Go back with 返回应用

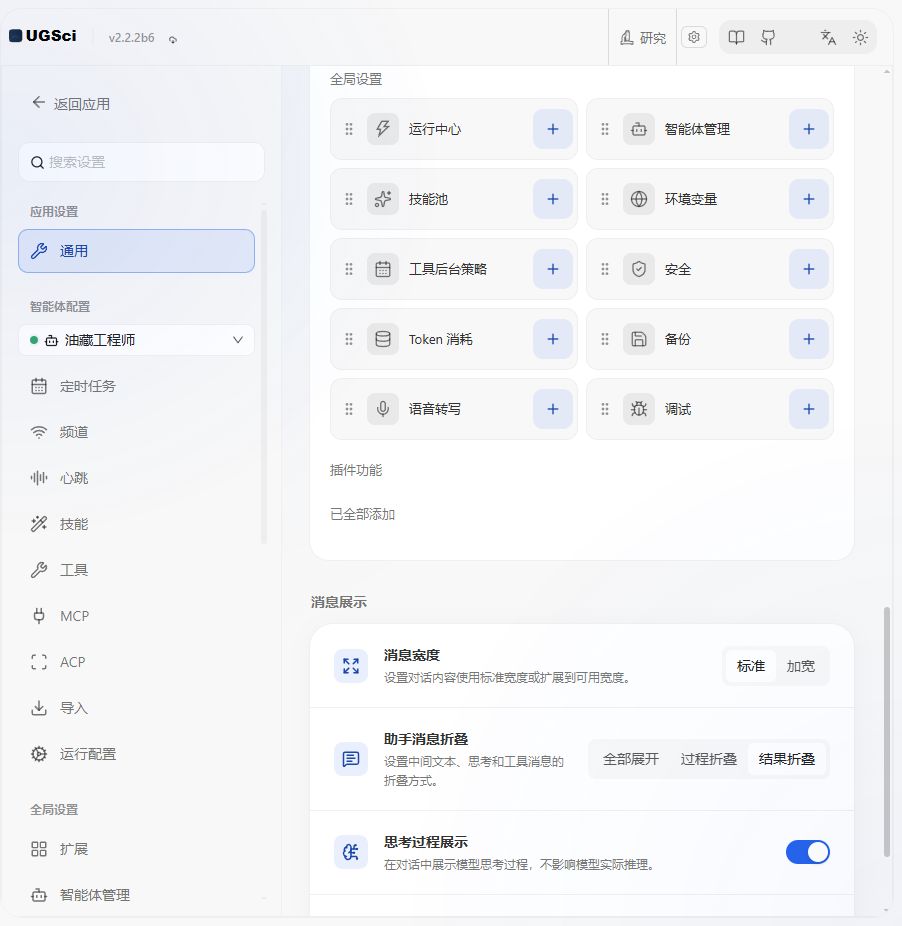tap(71, 104)
